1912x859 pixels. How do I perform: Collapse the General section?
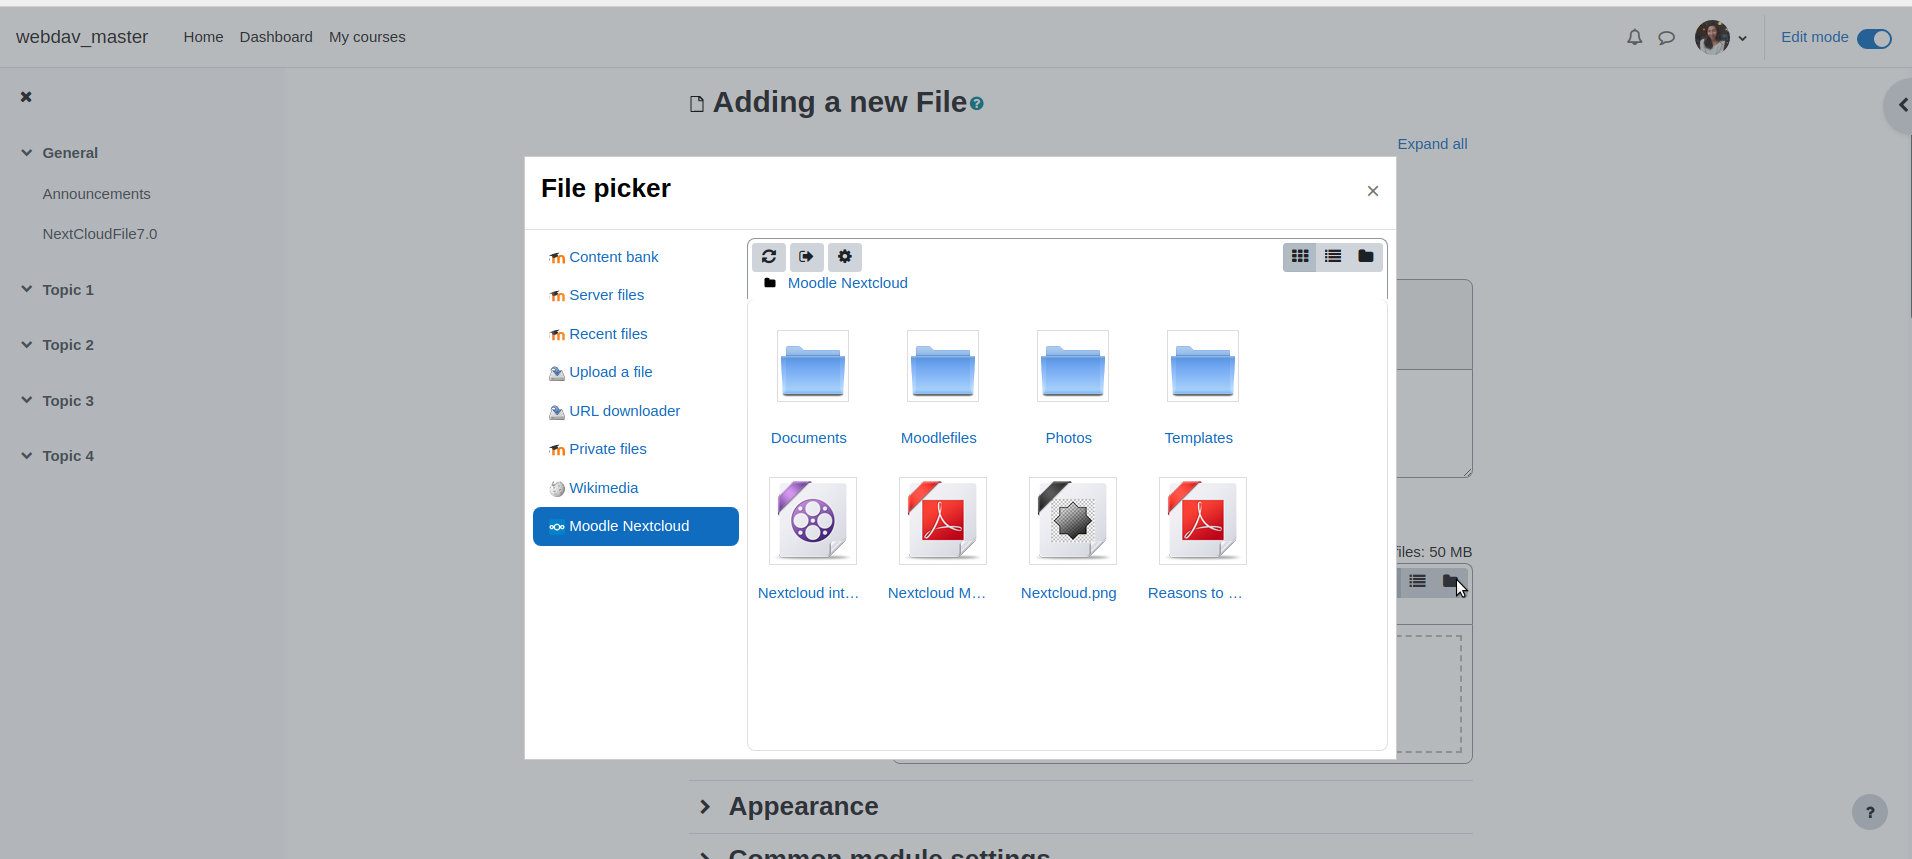pos(27,153)
